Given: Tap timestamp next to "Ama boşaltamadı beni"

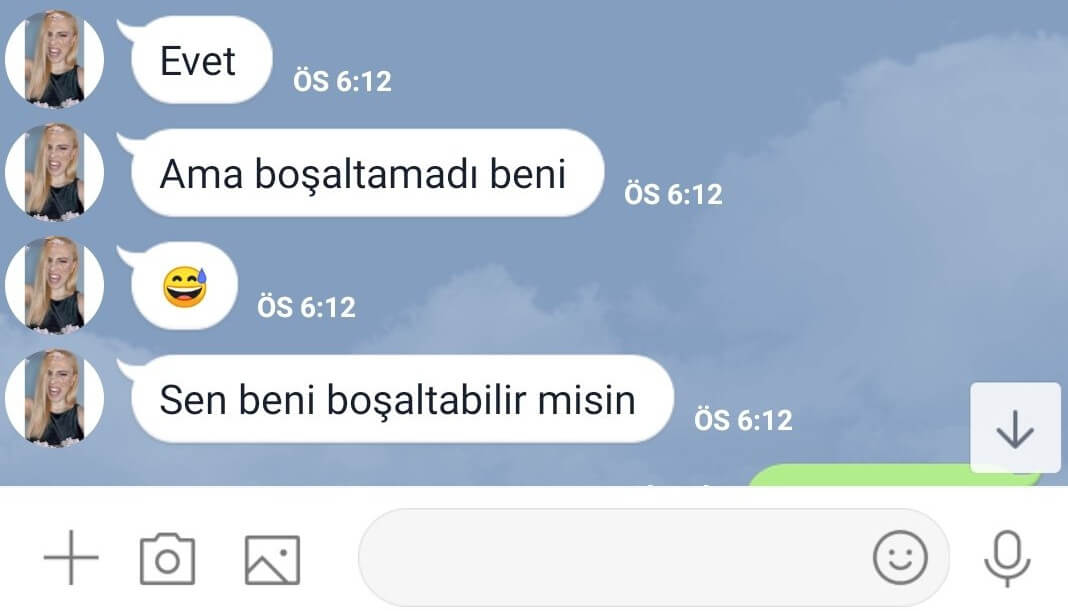Looking at the screenshot, I should (x=674, y=195).
